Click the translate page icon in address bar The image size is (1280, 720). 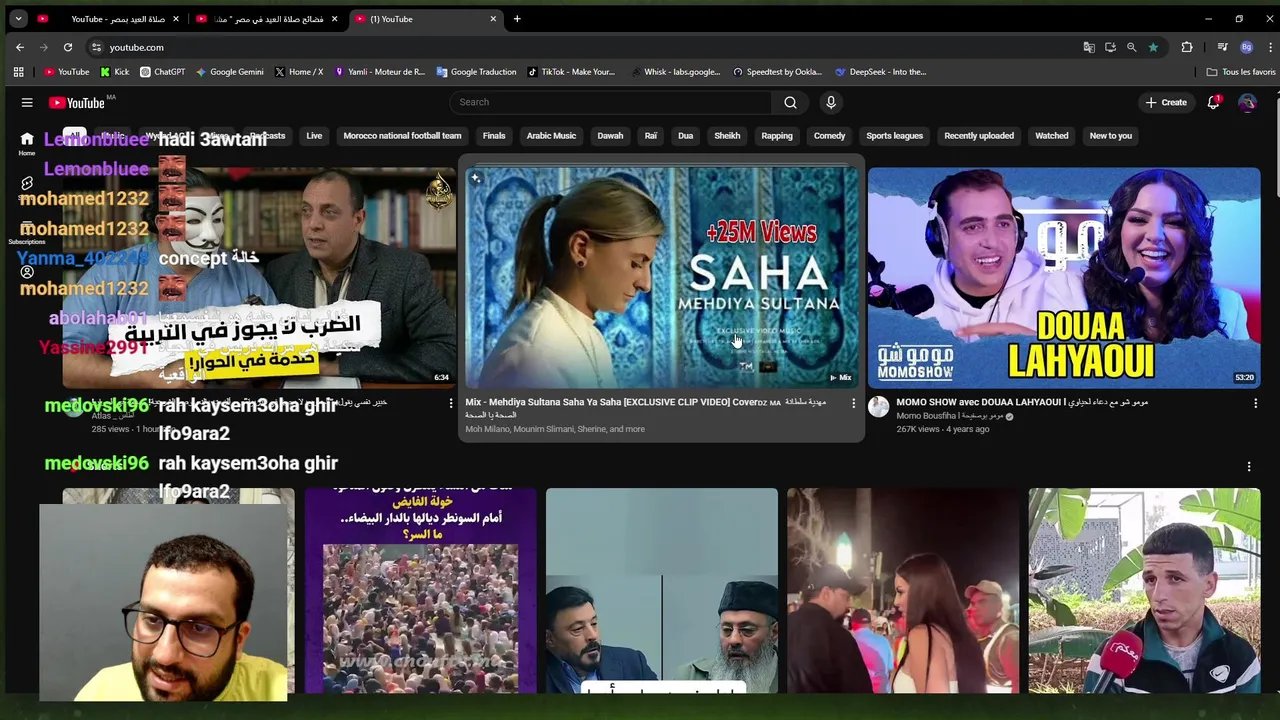1089,47
